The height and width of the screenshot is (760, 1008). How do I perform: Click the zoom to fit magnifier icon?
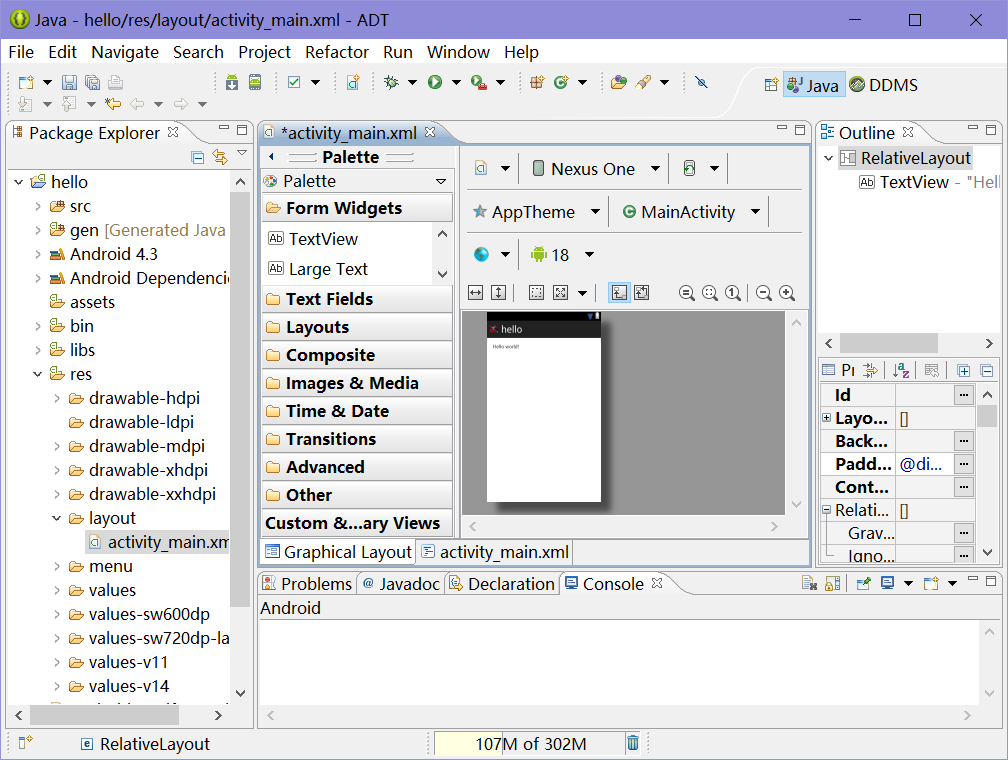coord(710,293)
